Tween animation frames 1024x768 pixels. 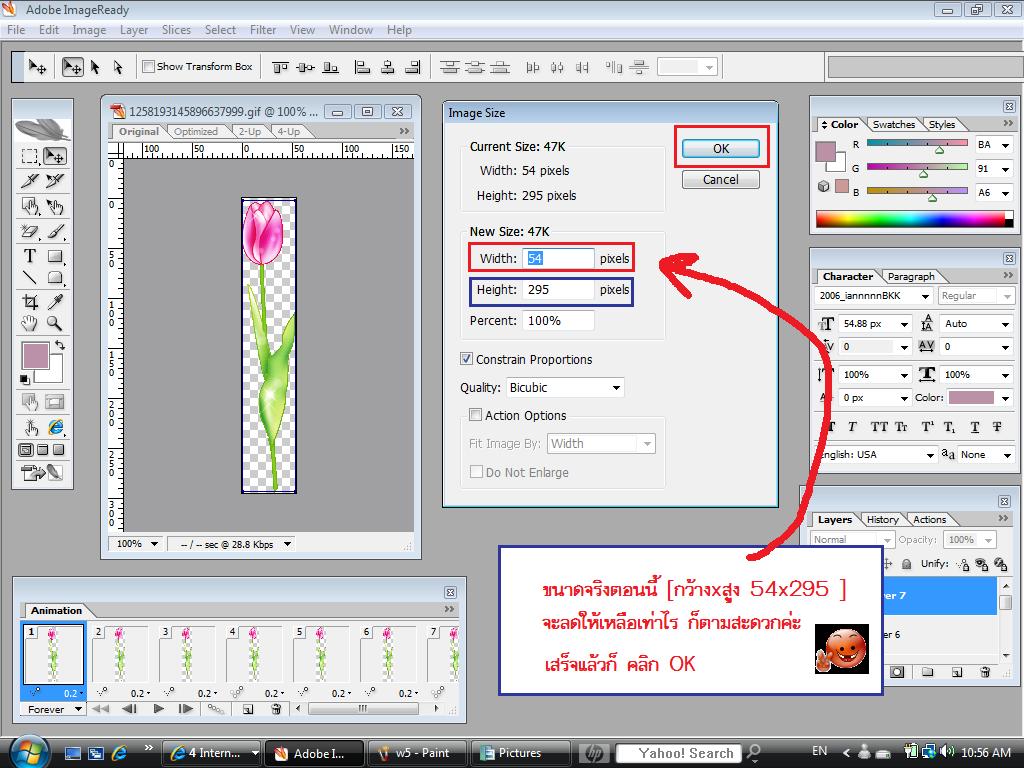(x=215, y=709)
